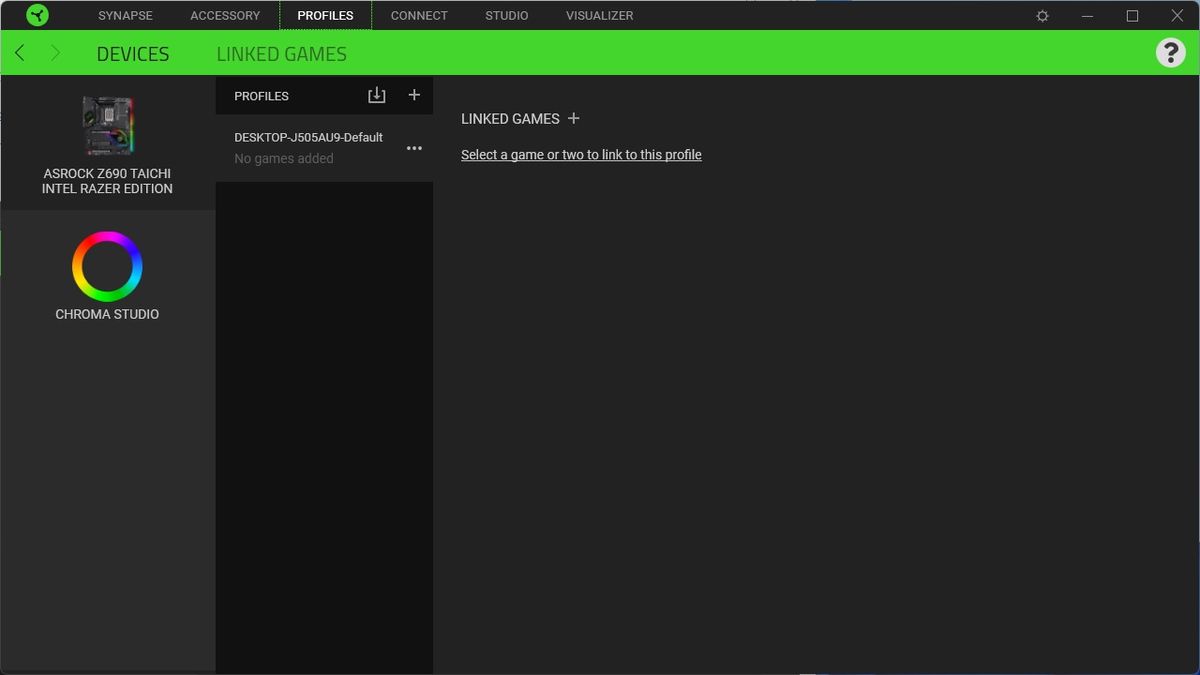Switch to the Synapse tab

pos(125,16)
